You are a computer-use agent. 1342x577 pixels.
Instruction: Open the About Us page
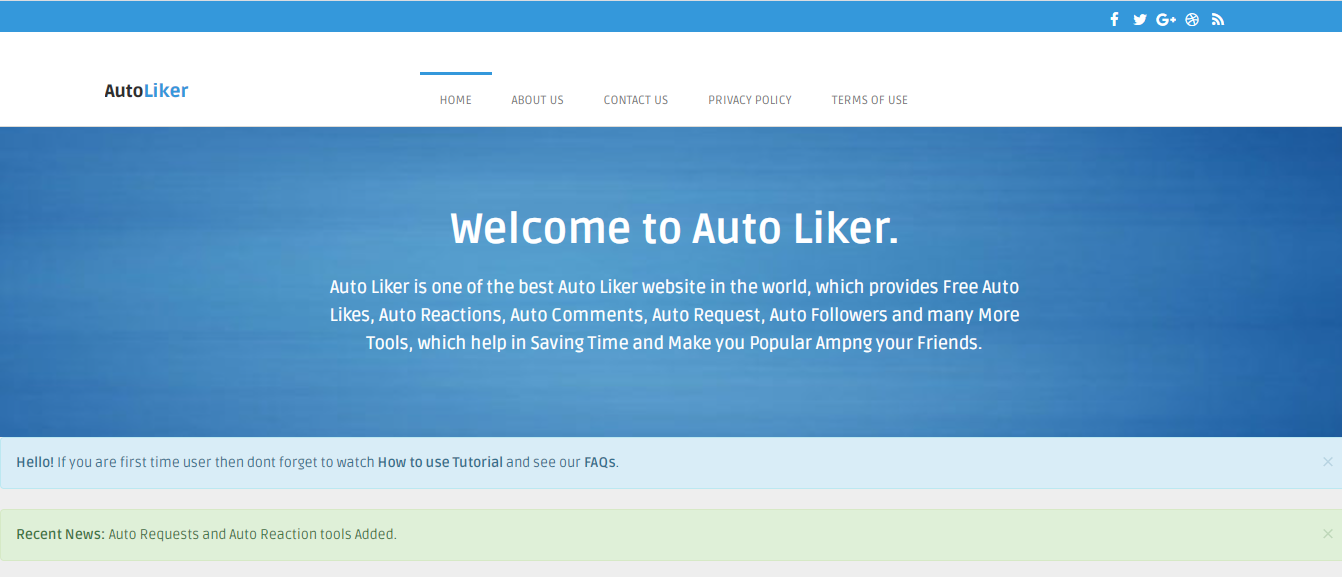pyautogui.click(x=538, y=100)
